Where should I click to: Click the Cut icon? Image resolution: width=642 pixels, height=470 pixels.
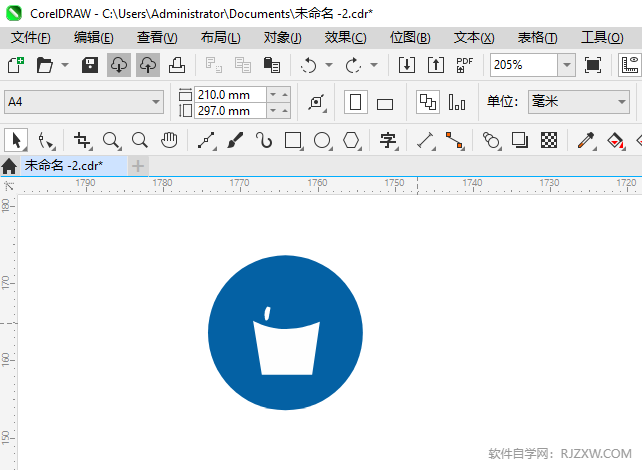[213, 65]
